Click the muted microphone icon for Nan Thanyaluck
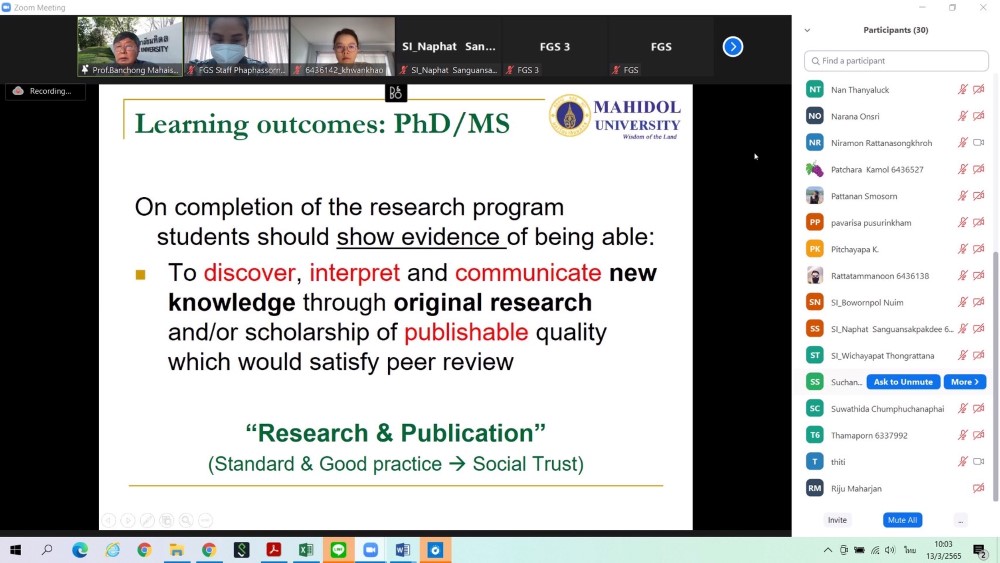This screenshot has height=563, width=1000. point(963,89)
